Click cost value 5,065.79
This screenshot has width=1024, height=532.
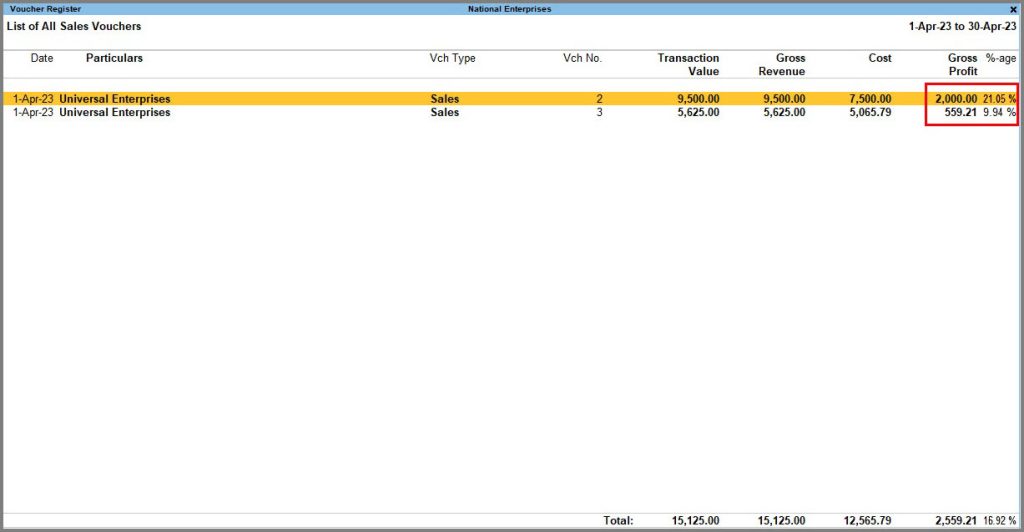[x=870, y=112]
